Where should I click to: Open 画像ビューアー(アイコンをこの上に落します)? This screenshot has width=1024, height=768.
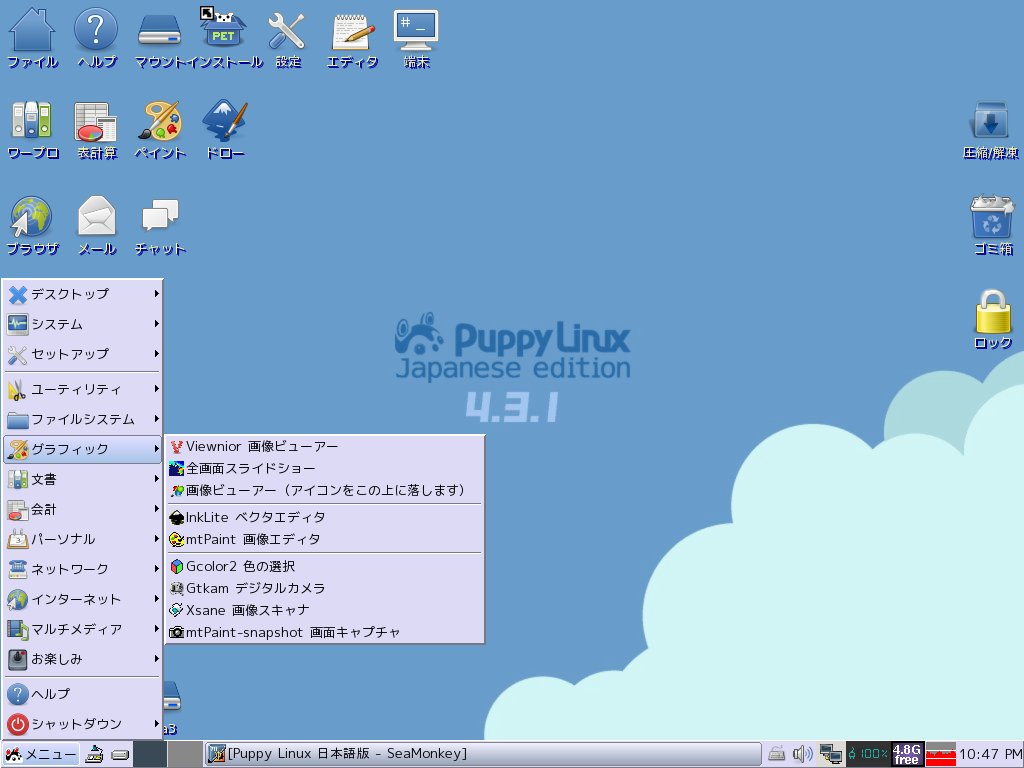(x=325, y=490)
